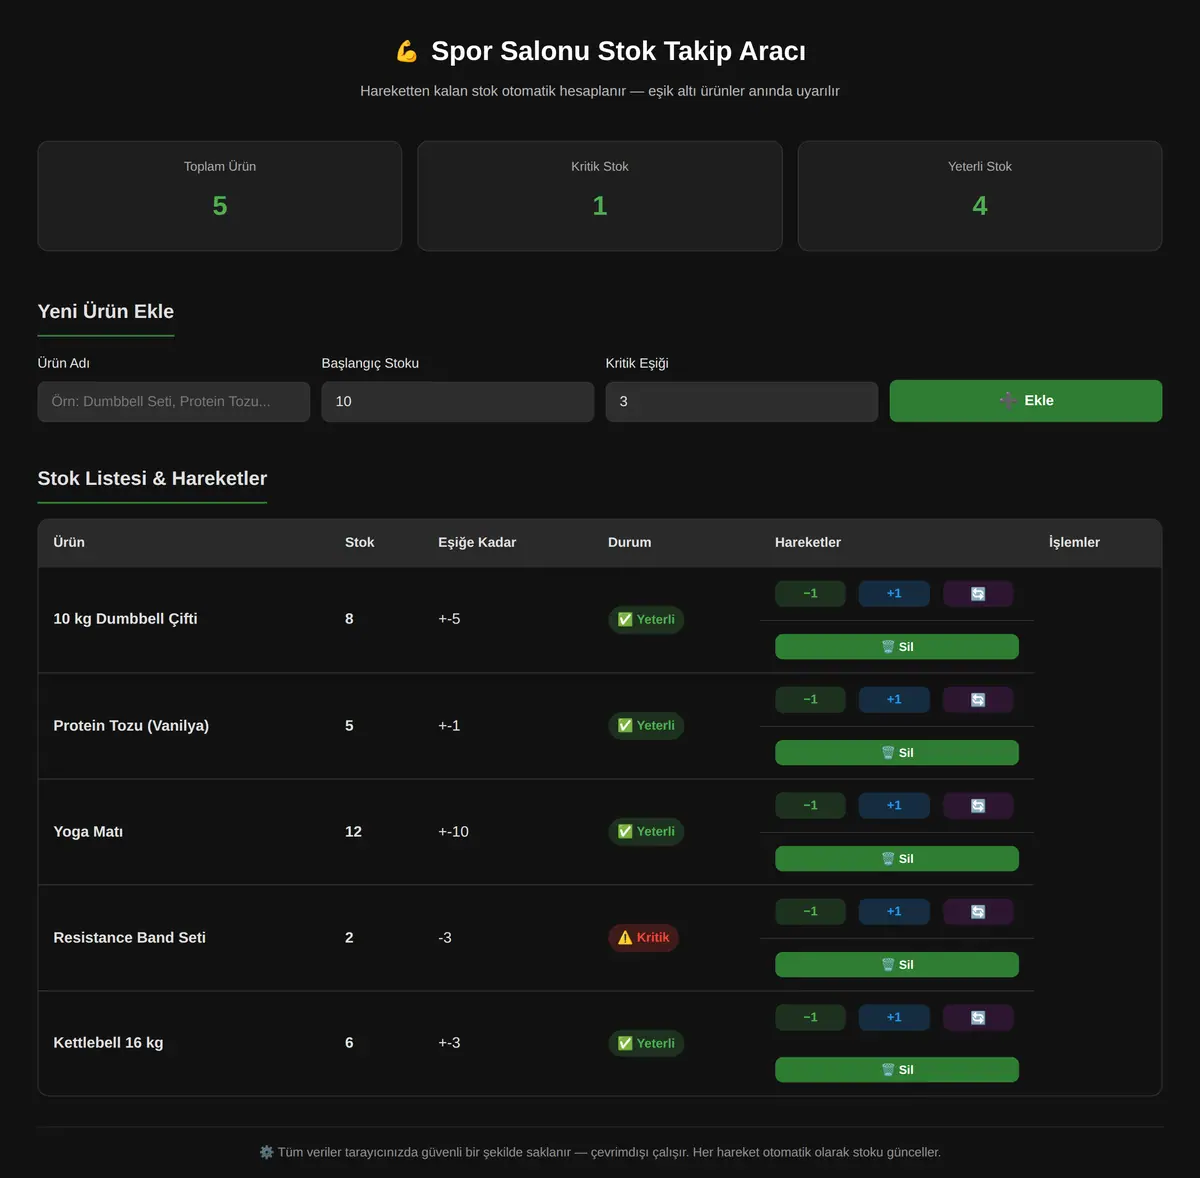
Task: Click the Kritik Stok summary card
Action: pos(600,196)
